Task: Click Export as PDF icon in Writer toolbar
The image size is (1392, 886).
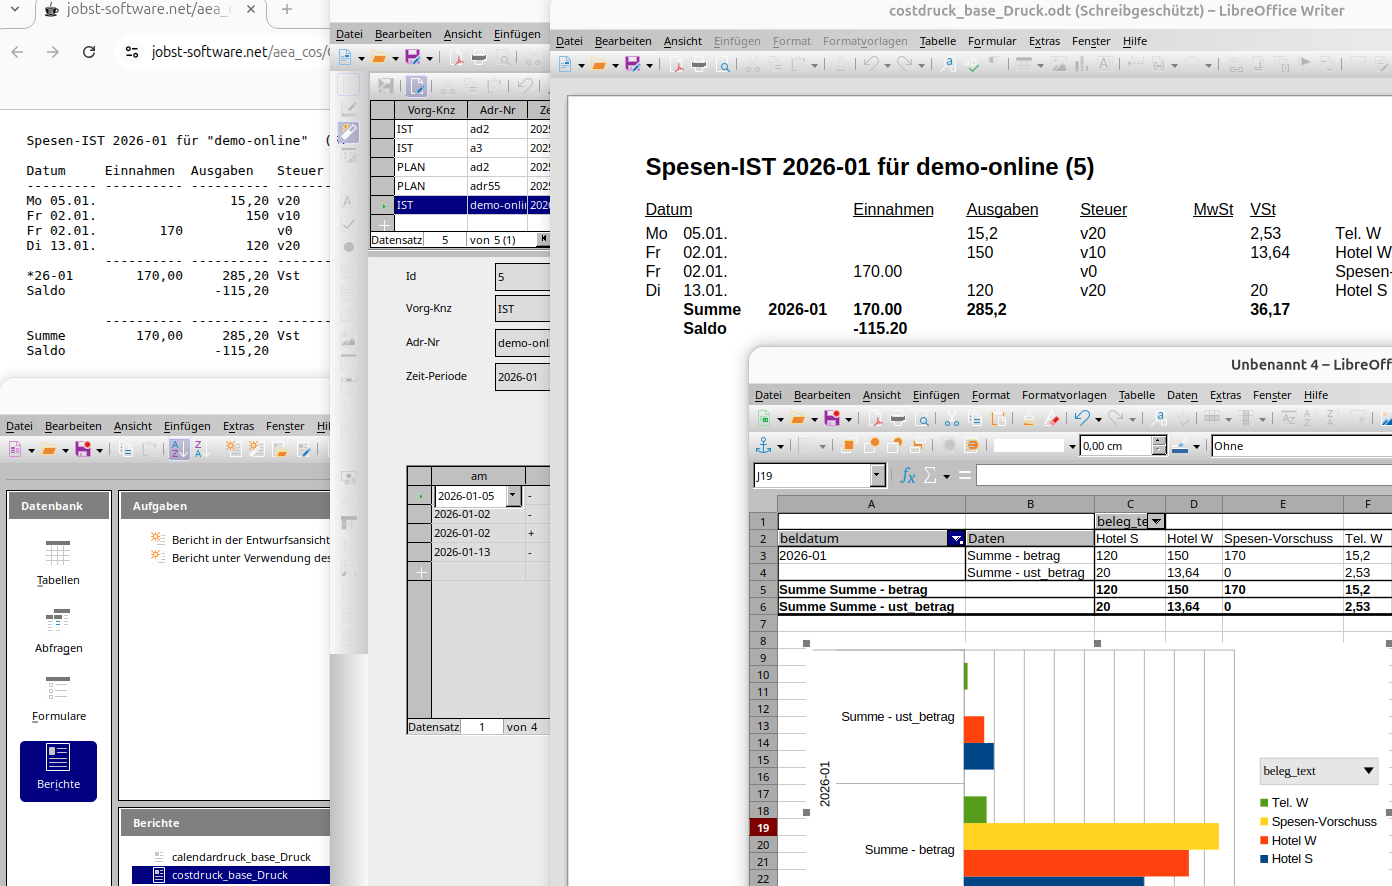Action: coord(677,65)
